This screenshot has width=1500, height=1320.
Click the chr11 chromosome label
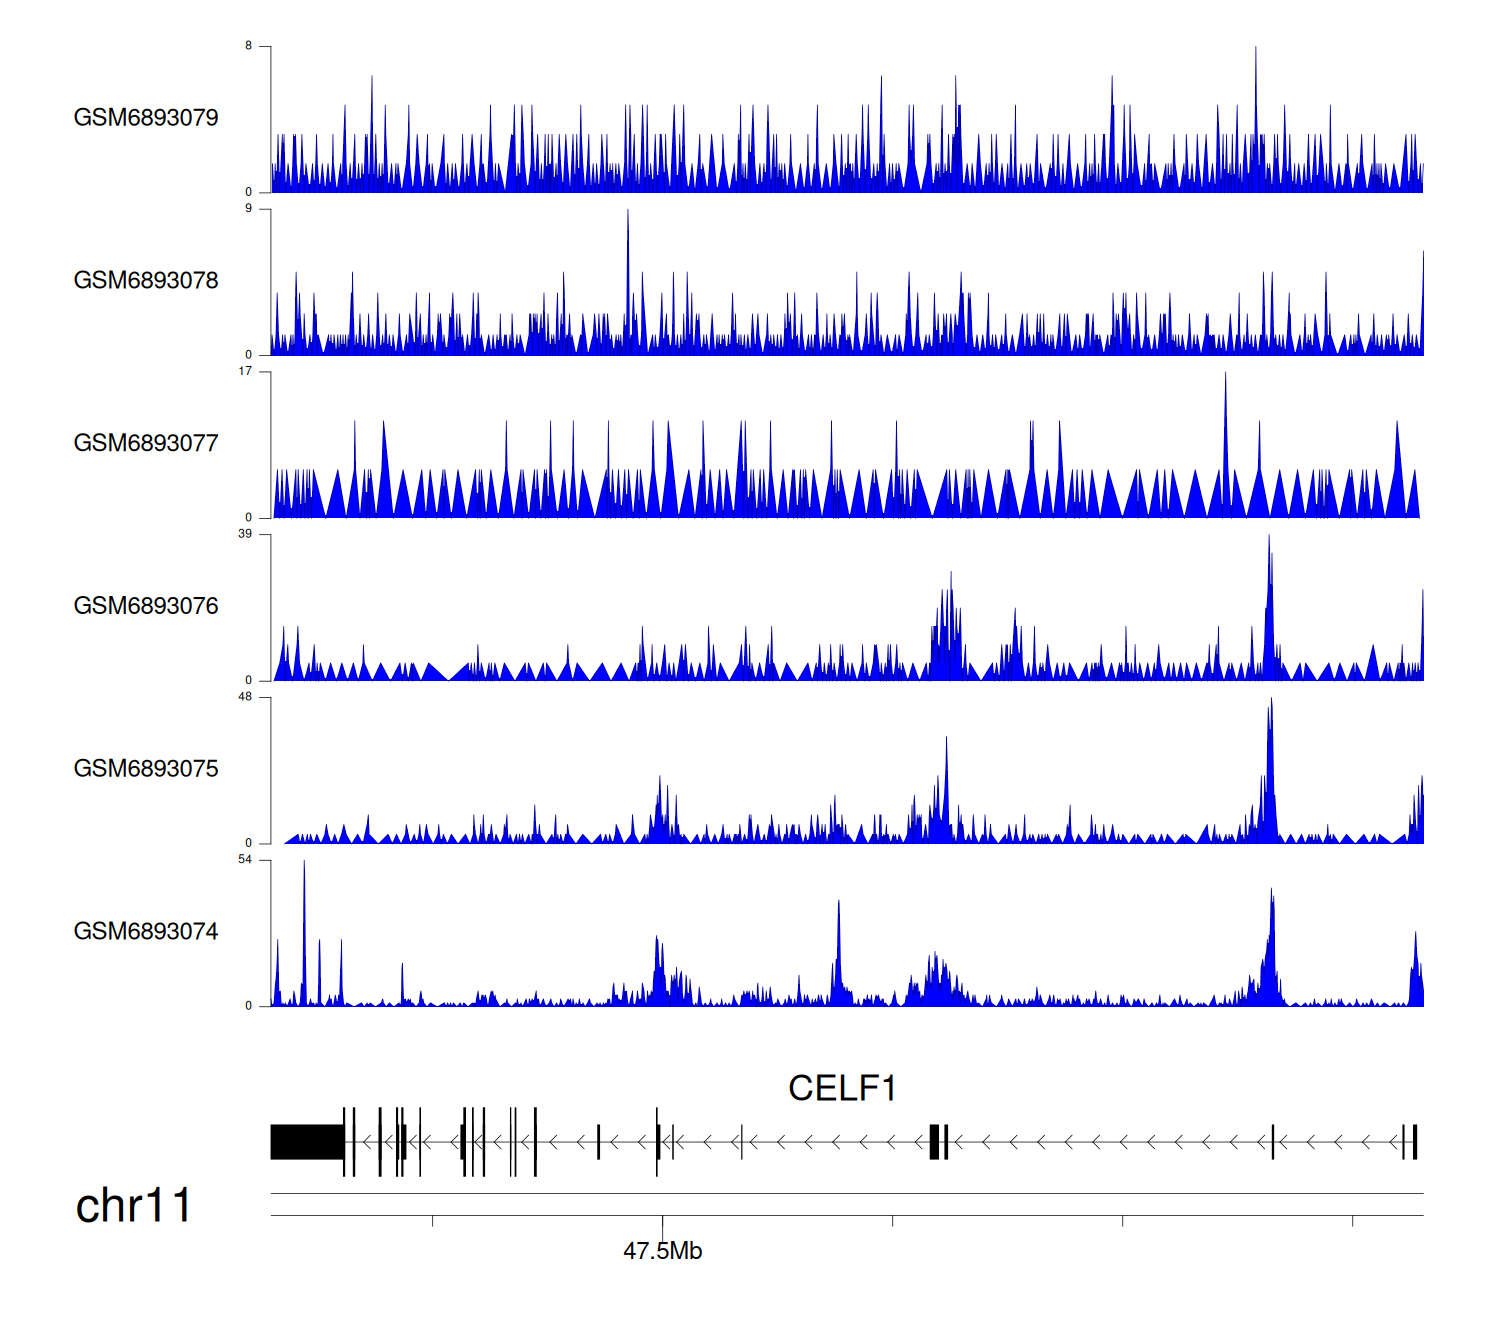click(x=133, y=1206)
